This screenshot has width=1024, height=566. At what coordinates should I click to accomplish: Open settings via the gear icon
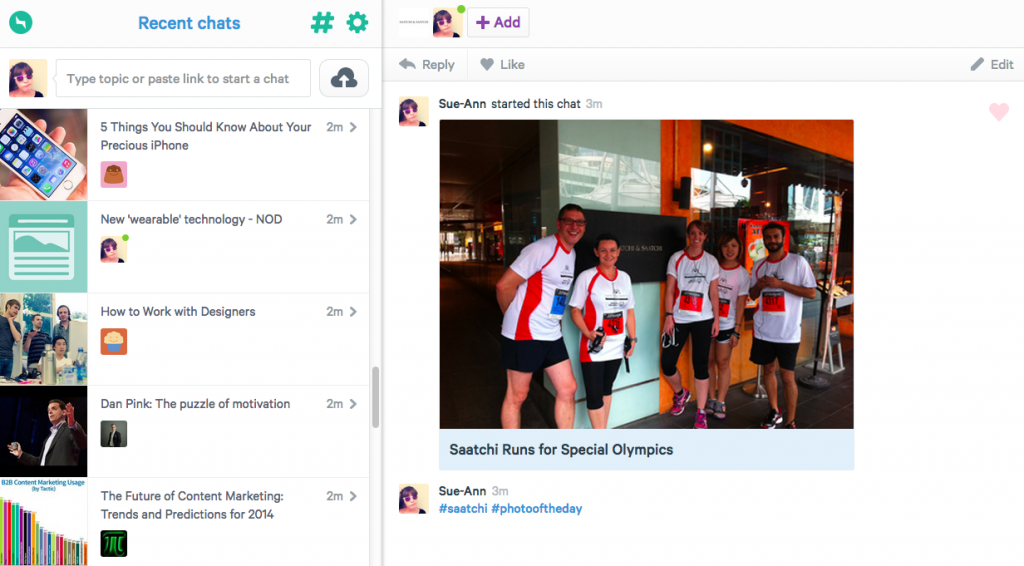357,22
